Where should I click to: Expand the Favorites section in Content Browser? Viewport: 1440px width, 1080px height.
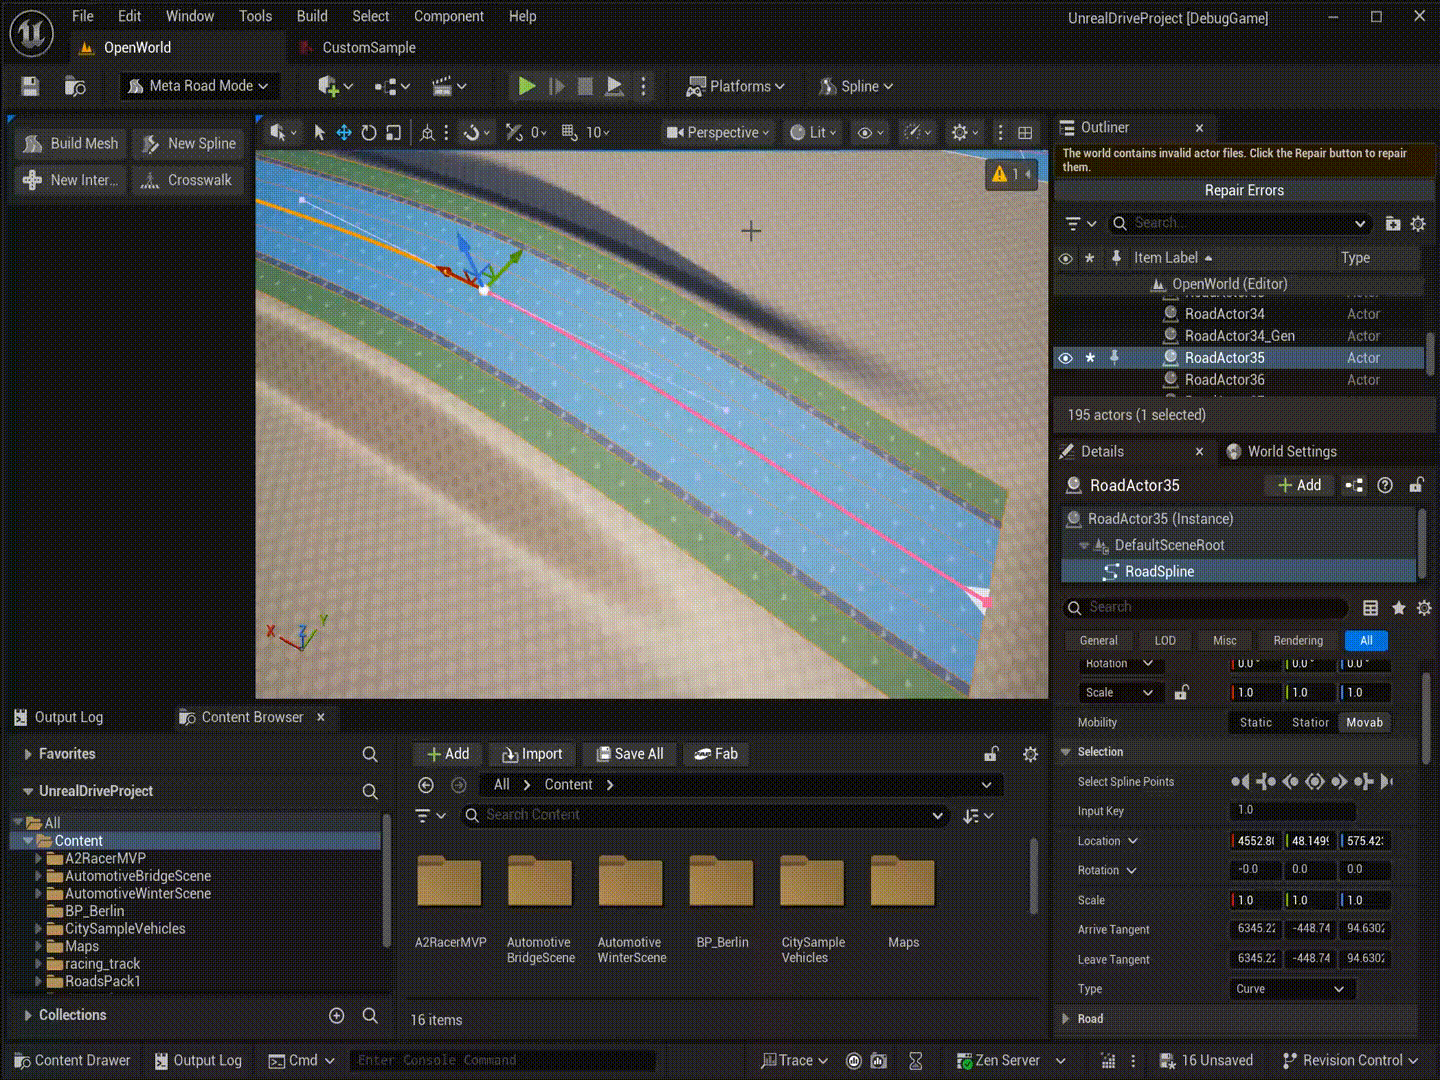point(28,755)
